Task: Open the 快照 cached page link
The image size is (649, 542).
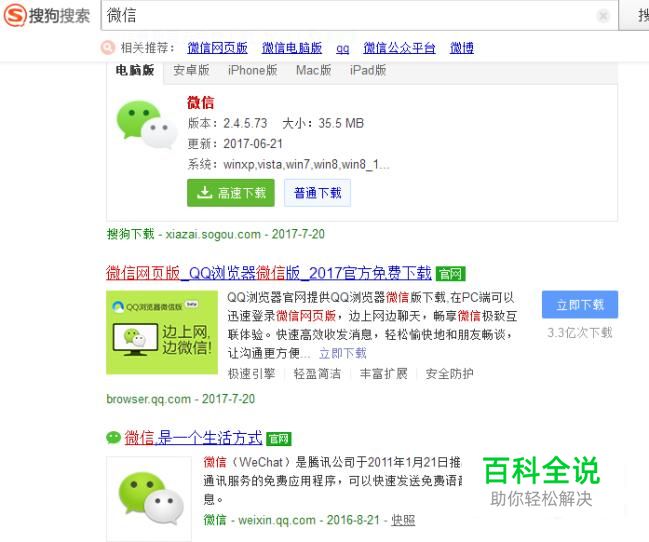Action: coord(403,520)
